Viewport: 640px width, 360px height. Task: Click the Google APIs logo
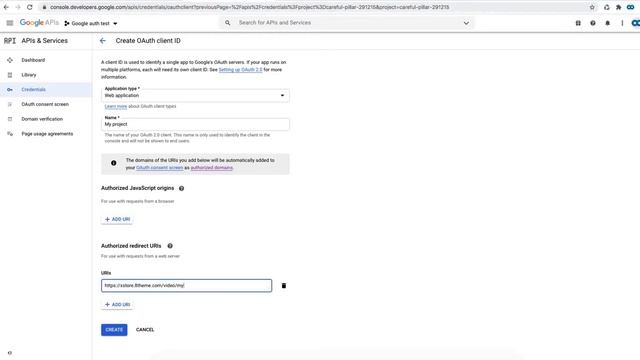[39, 23]
